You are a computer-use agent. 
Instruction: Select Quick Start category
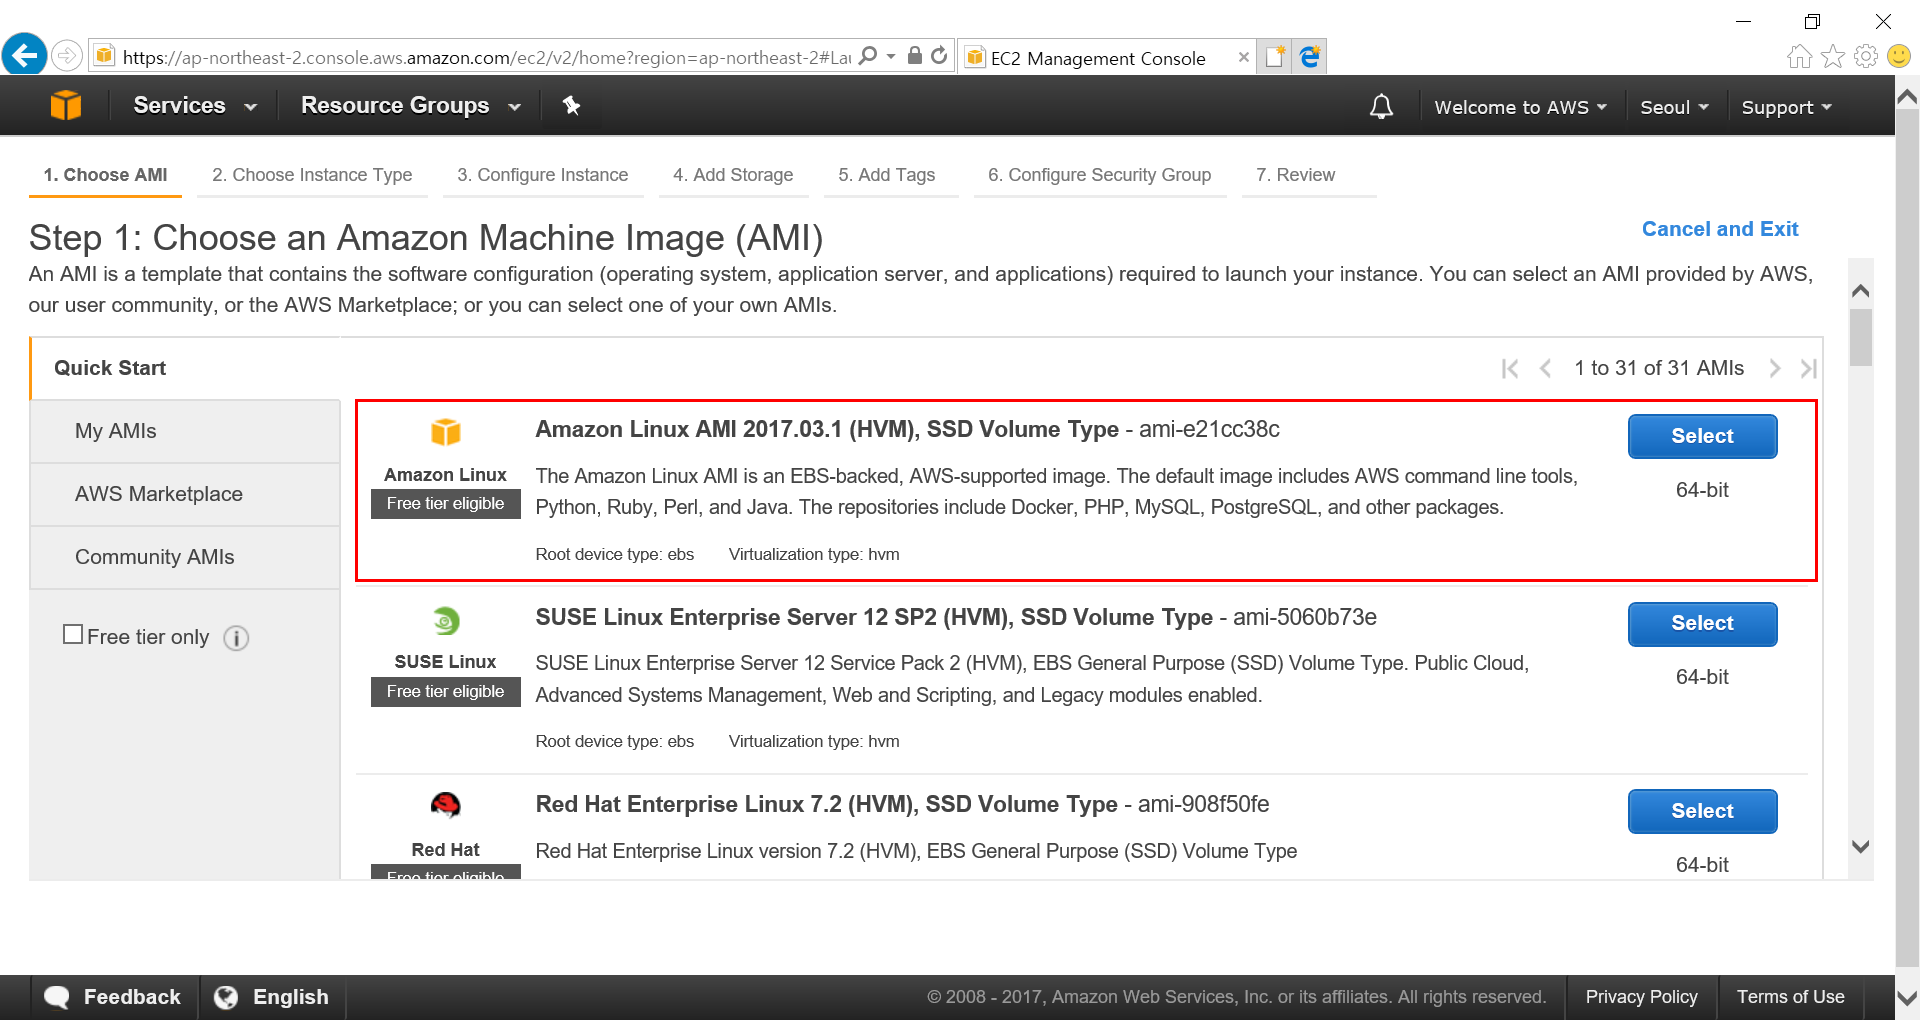coord(185,368)
